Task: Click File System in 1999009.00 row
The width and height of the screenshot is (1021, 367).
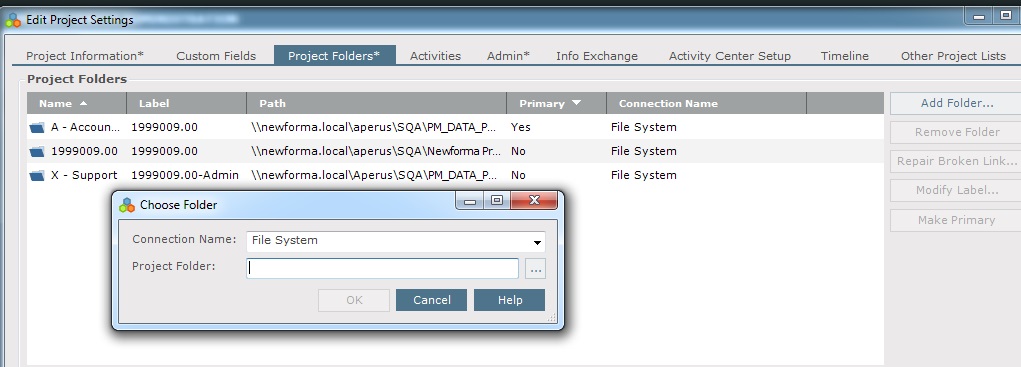Action: pos(643,152)
